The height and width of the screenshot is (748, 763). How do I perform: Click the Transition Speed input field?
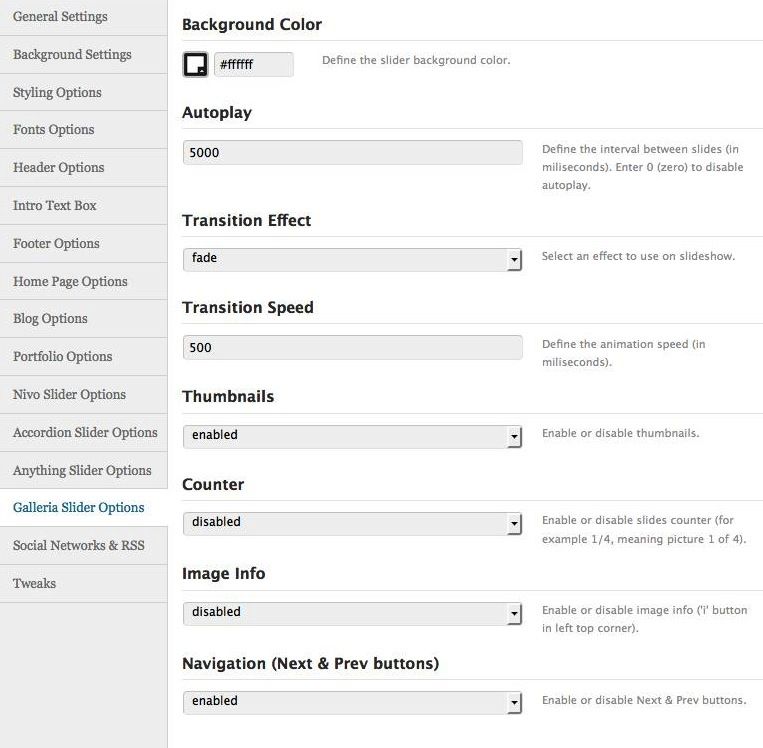[352, 348]
